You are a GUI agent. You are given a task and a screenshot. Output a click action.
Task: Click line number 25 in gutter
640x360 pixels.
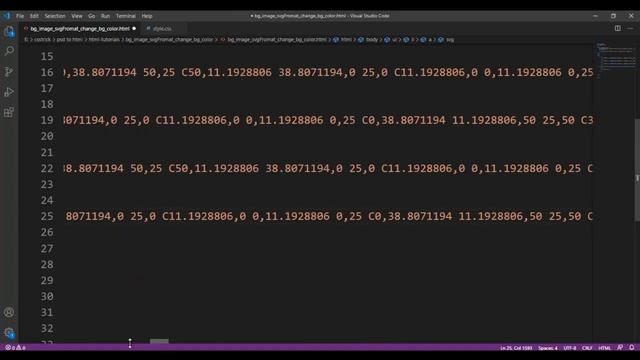(x=47, y=216)
